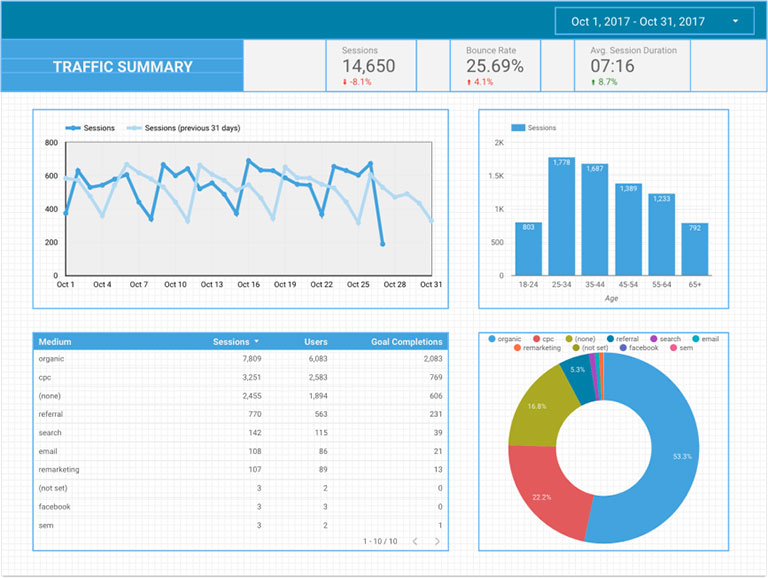Click the 25.69% Bounce Rate scorecard value
Screen dimensions: 768x578
tap(495, 66)
